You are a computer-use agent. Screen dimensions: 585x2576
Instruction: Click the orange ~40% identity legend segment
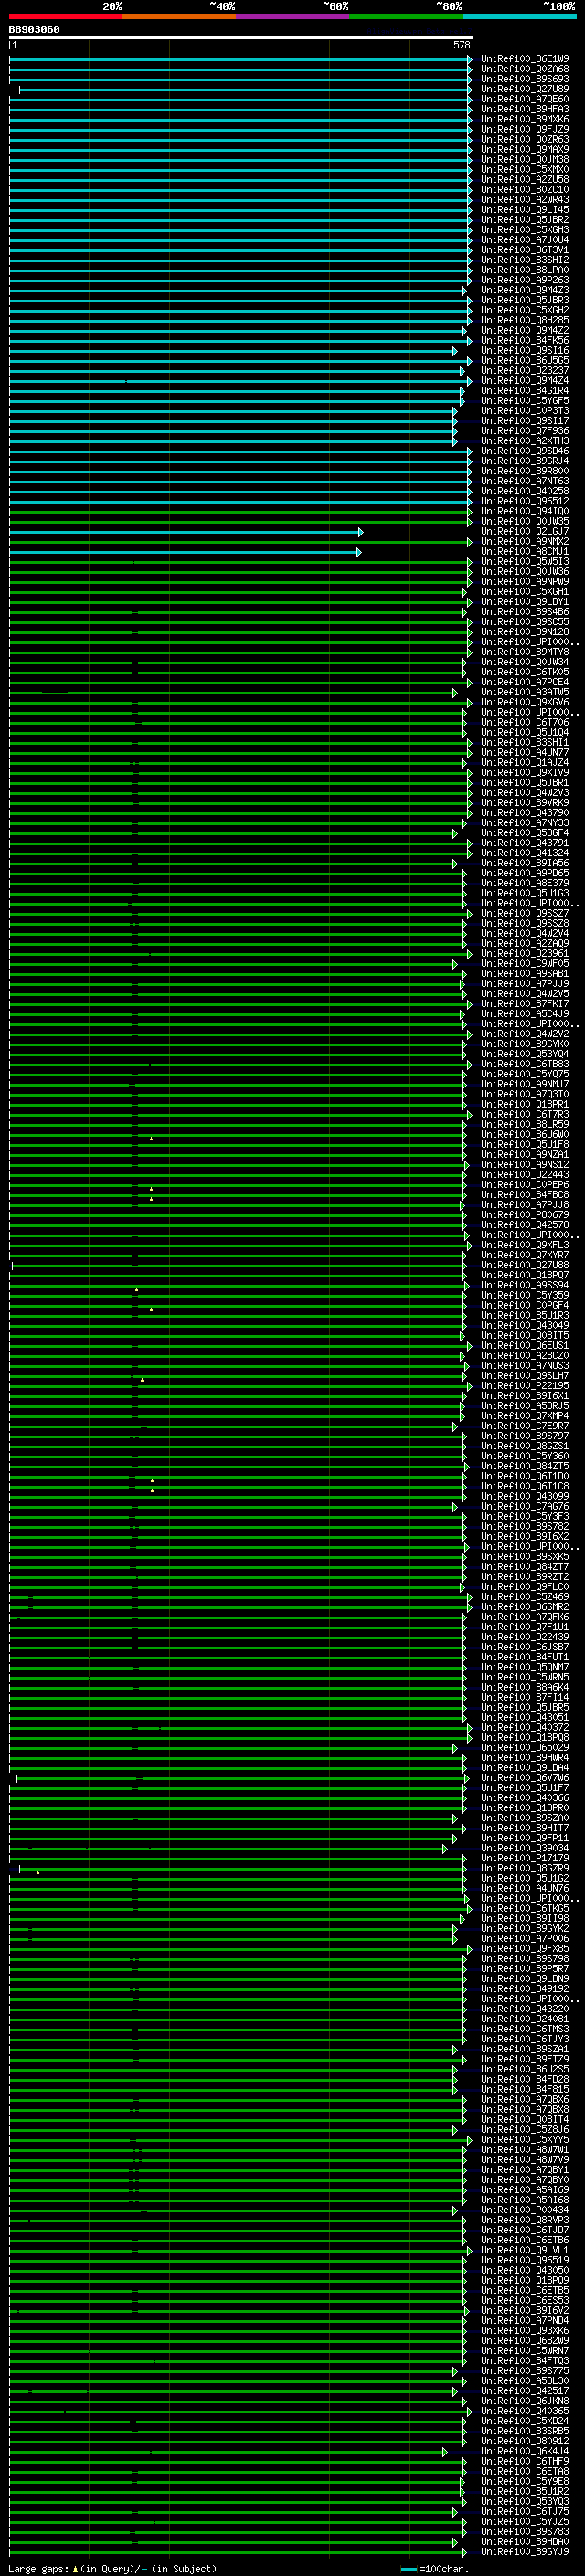[179, 16]
